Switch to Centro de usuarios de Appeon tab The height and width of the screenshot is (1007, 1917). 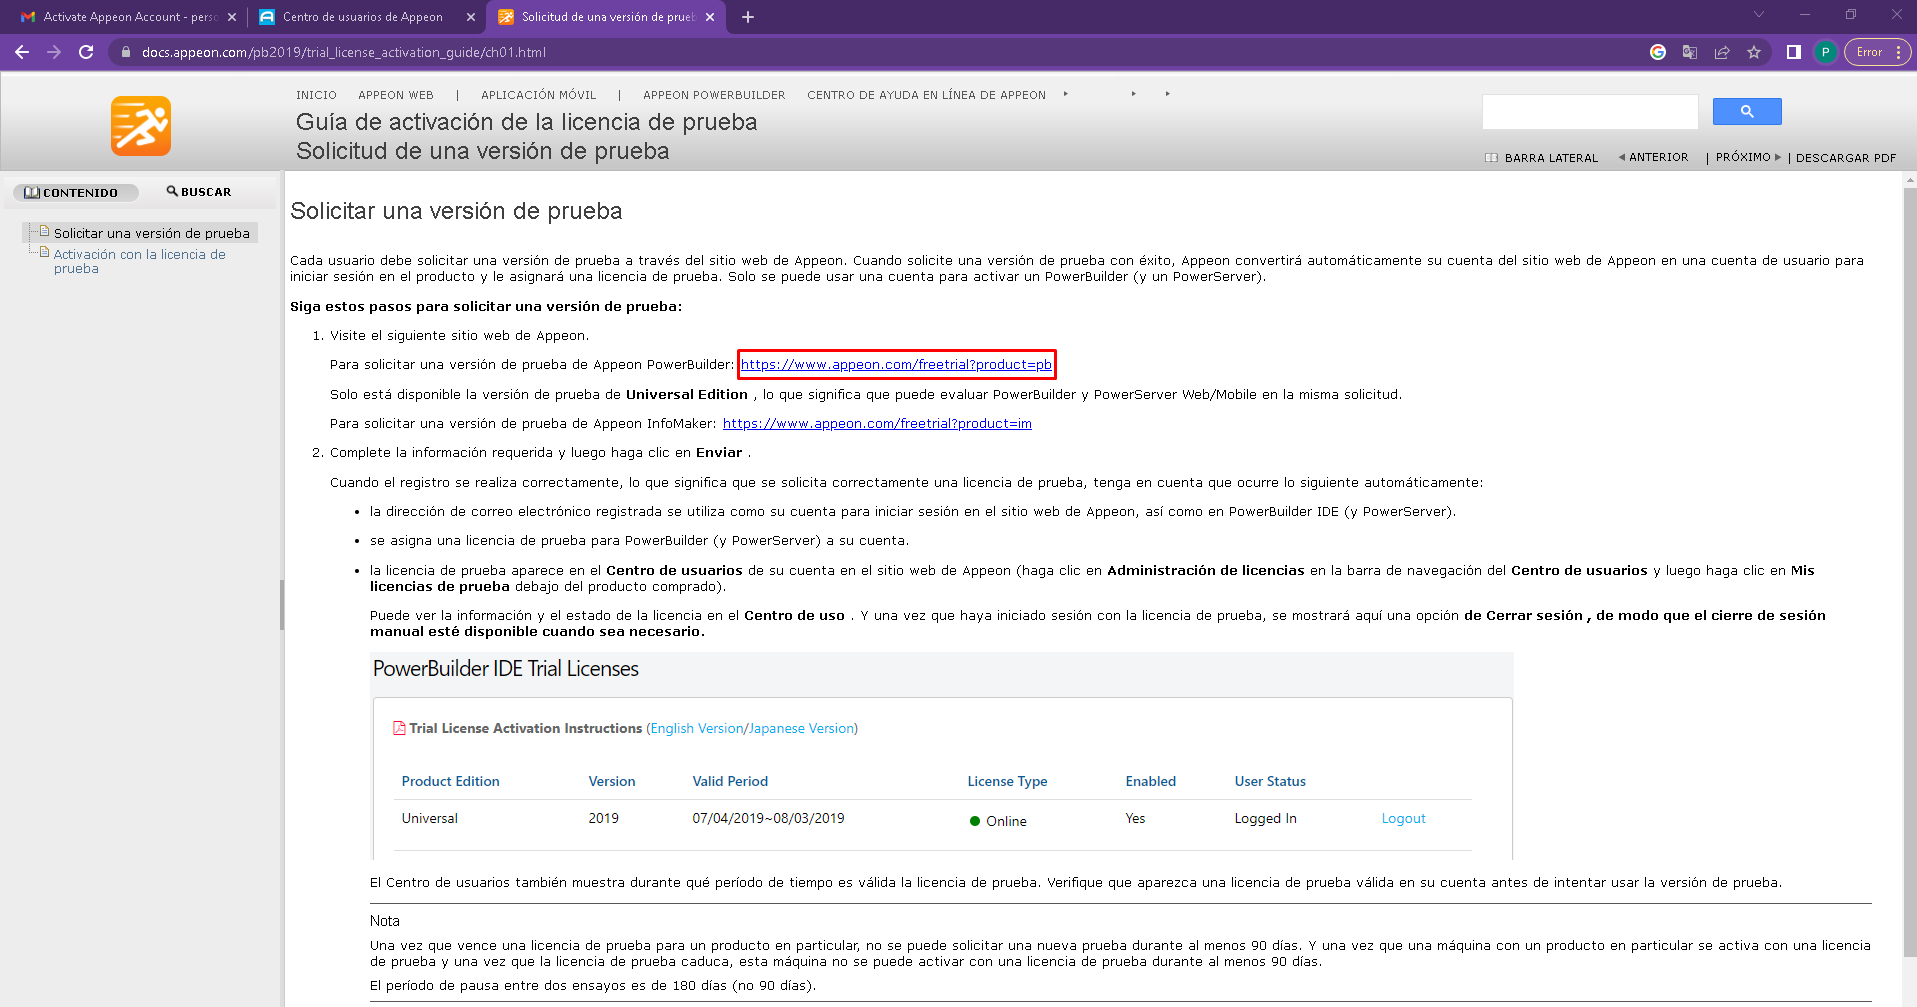click(364, 17)
